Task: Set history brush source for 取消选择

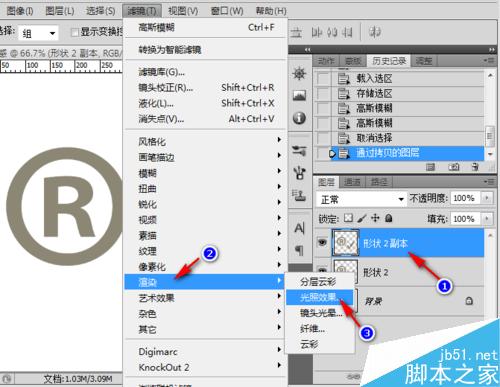Action: click(323, 138)
